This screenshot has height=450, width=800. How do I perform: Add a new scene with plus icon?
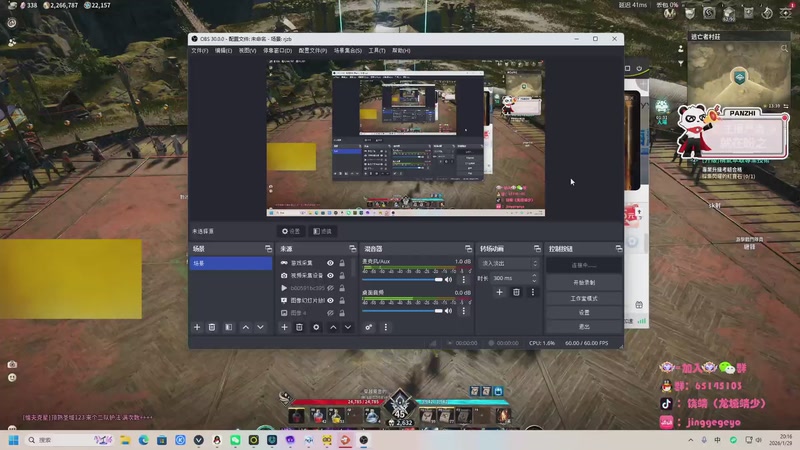click(197, 327)
